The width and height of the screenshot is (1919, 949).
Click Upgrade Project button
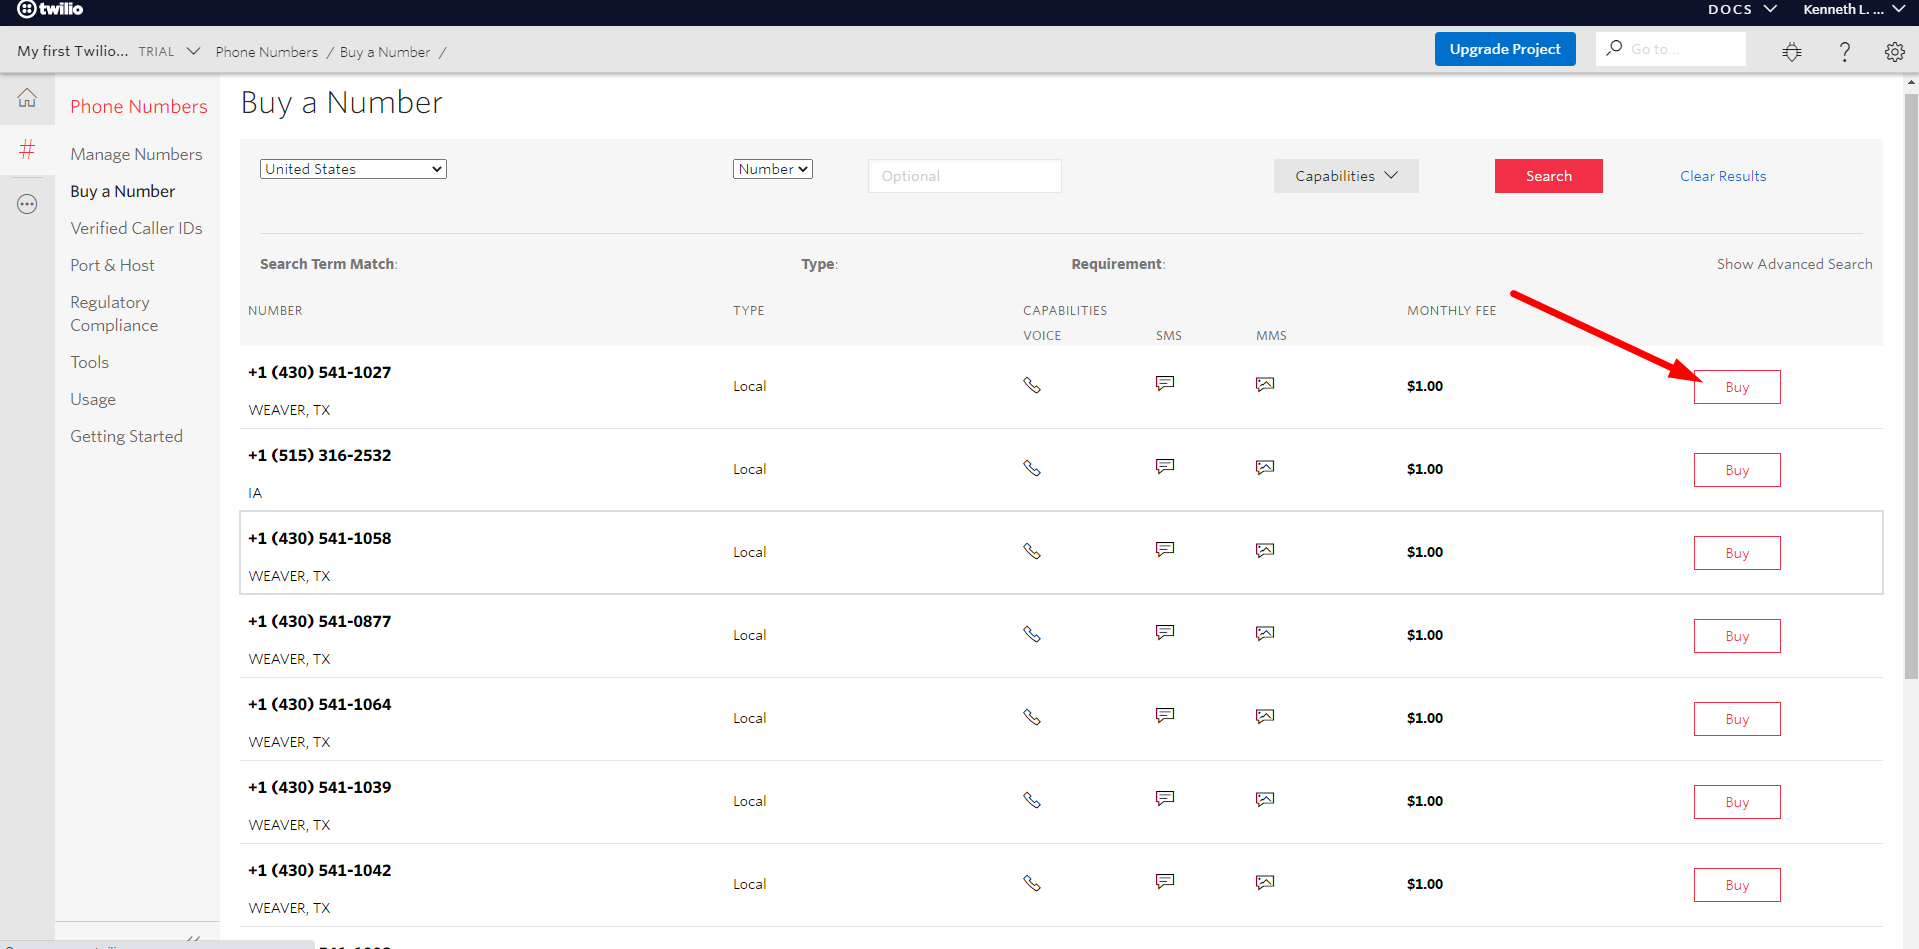[1505, 49]
